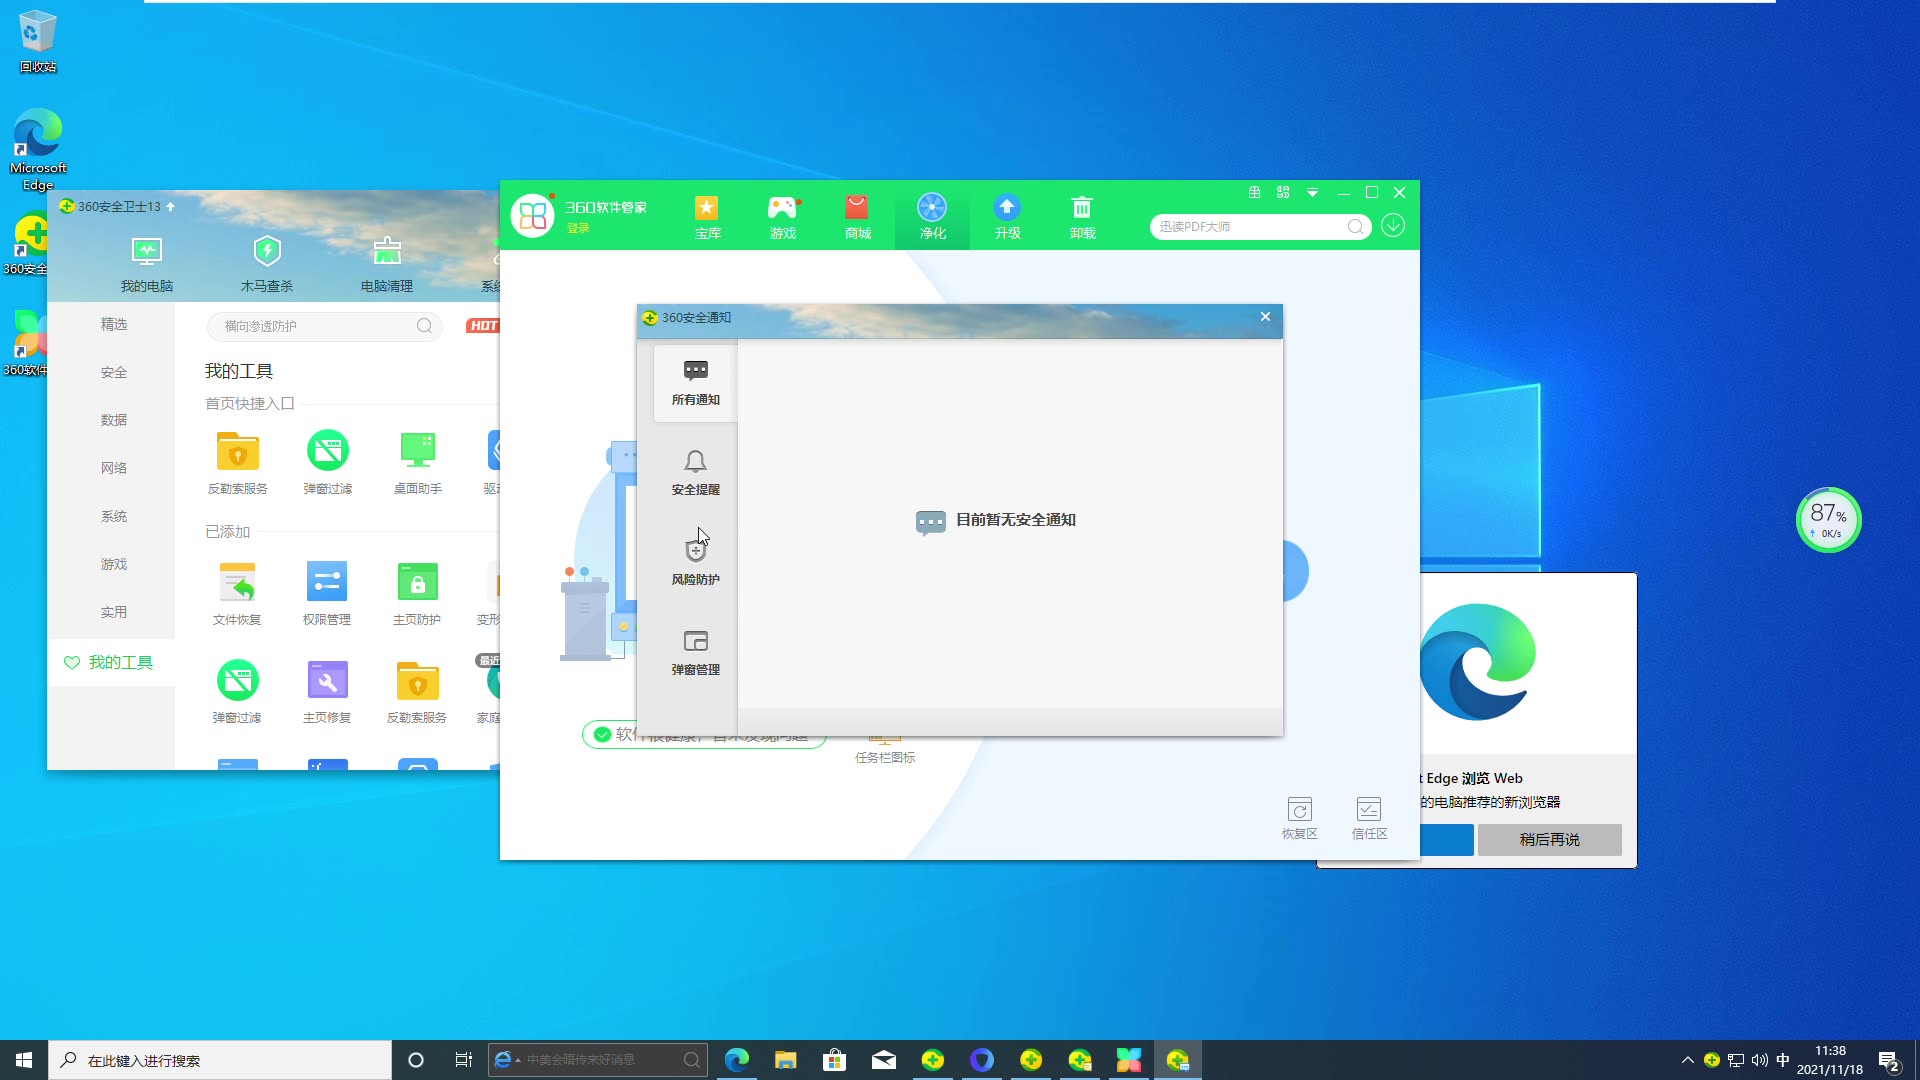This screenshot has height=1080, width=1920.
Task: Switch to the 所有通知 tab
Action: [695, 382]
